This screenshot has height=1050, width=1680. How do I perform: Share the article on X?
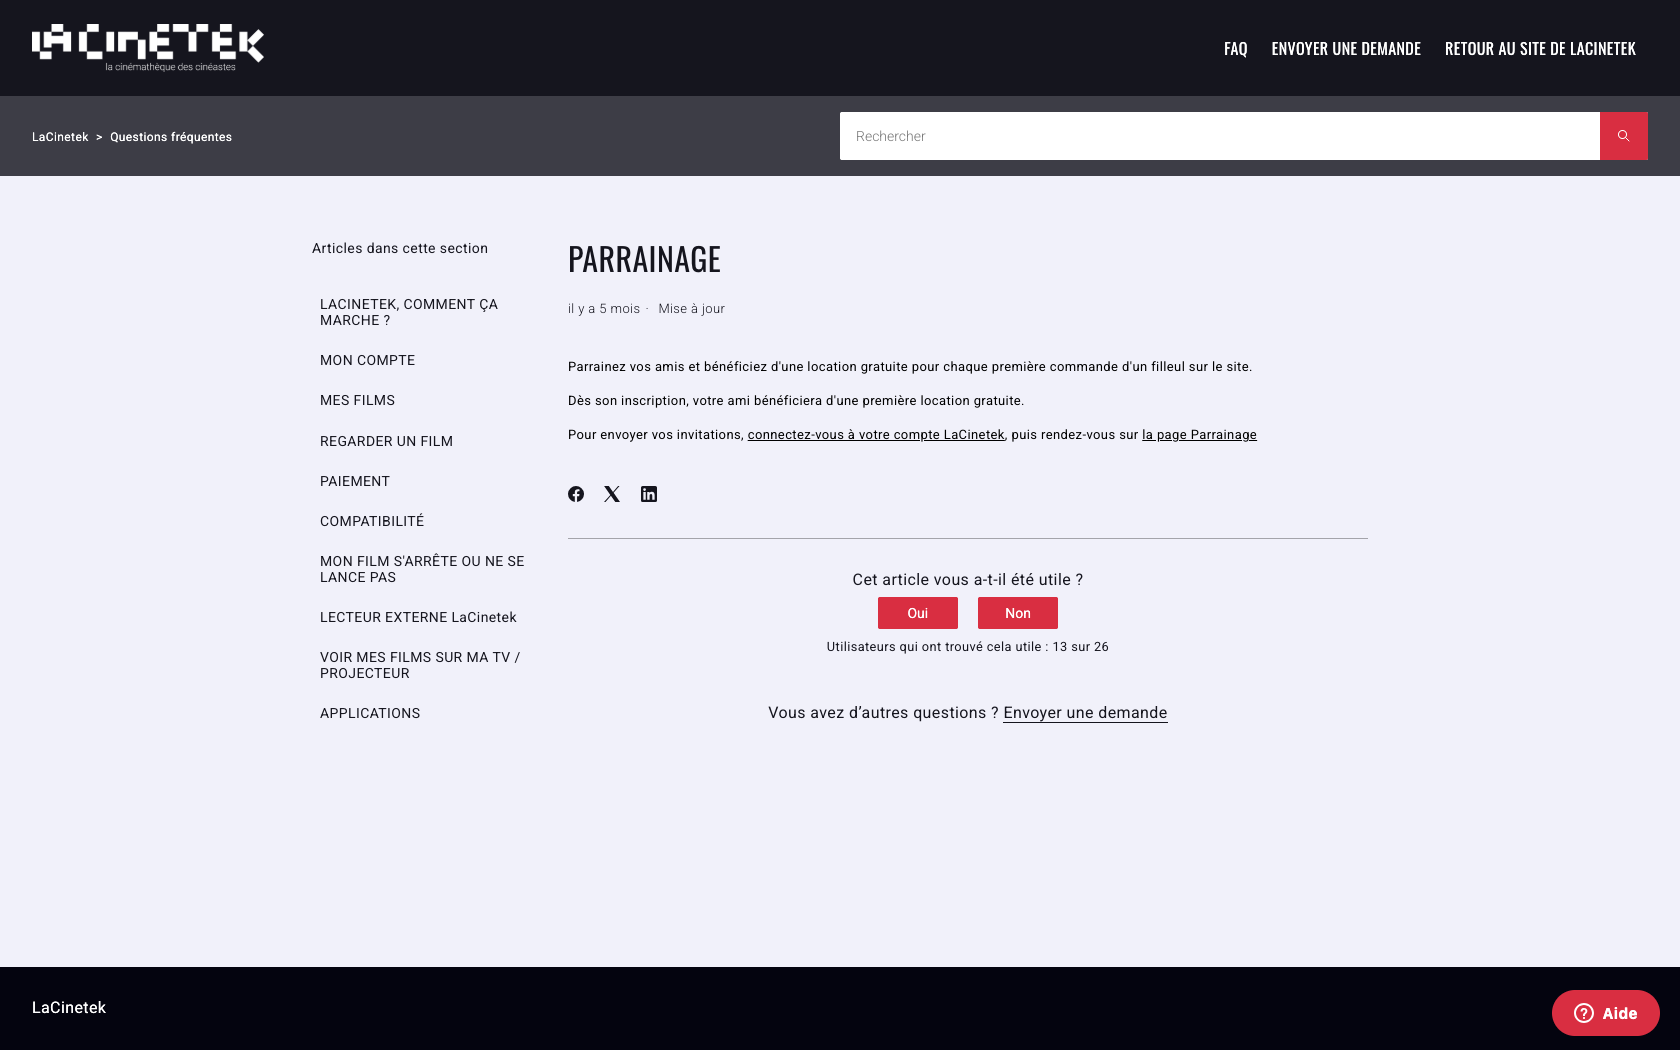click(612, 494)
